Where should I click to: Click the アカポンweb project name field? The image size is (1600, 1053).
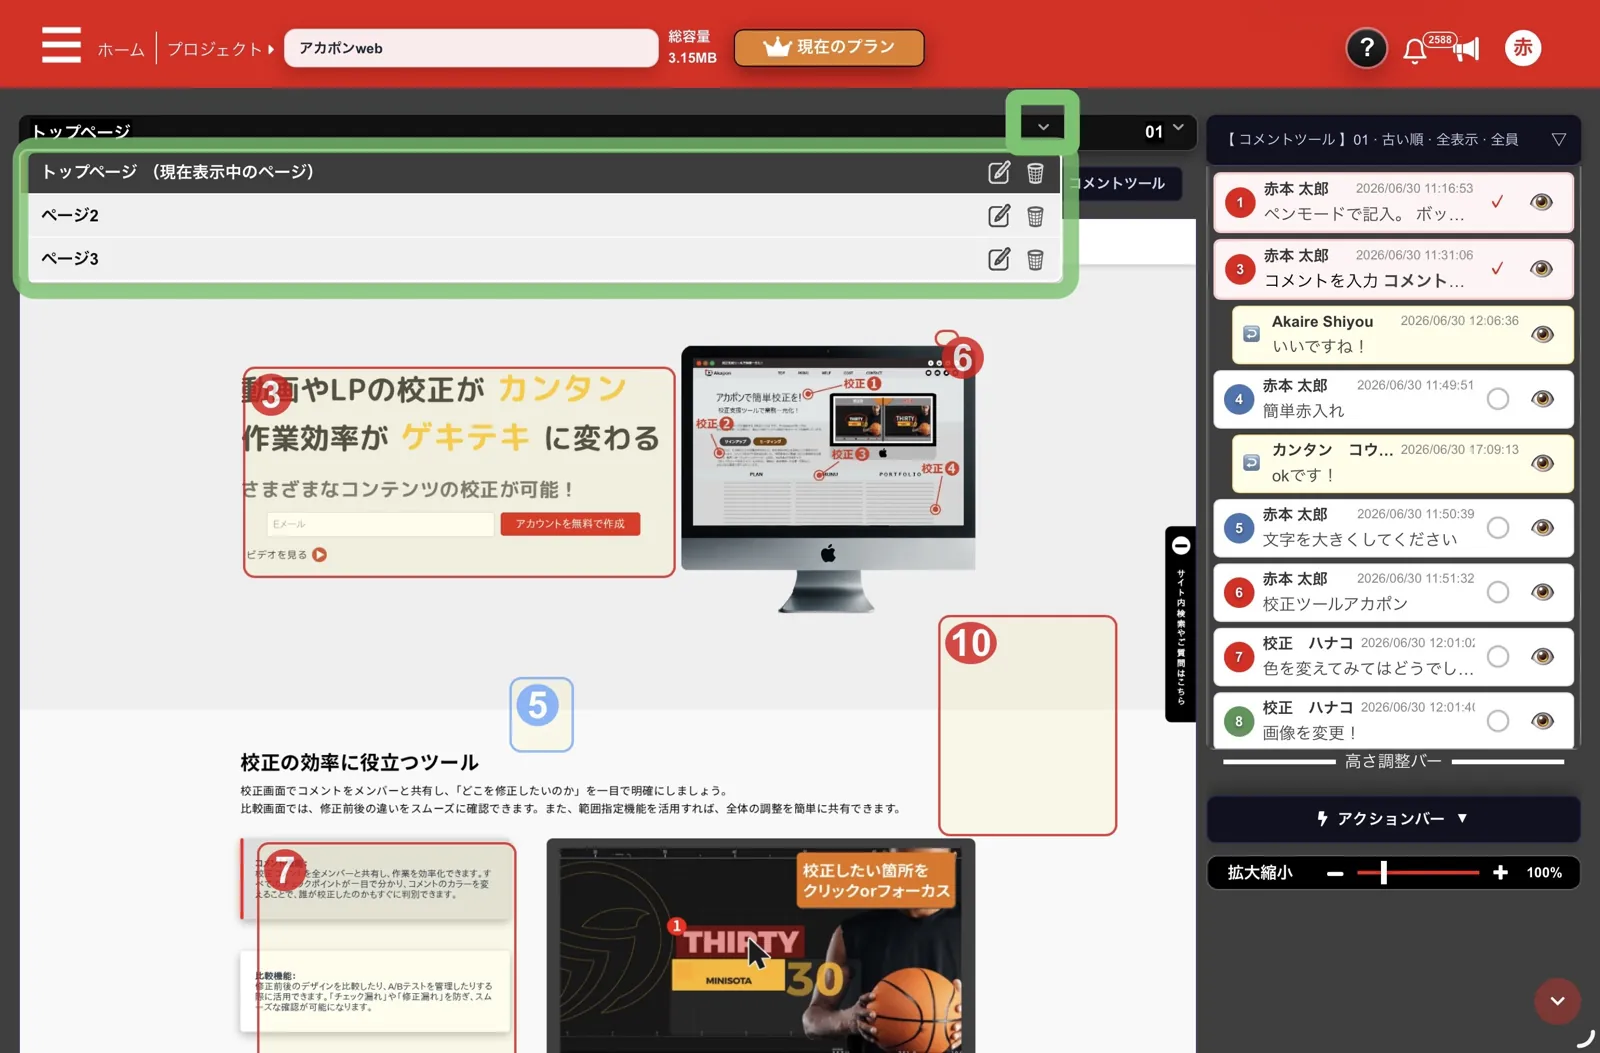point(471,48)
